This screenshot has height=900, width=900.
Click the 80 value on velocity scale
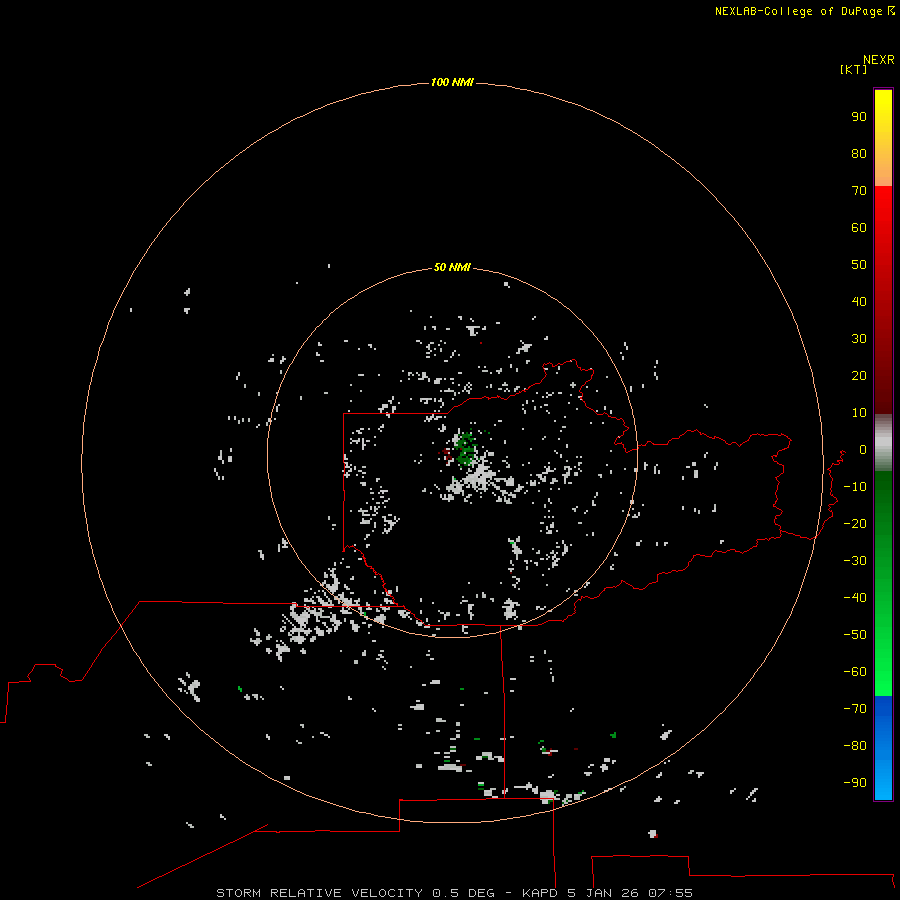click(859, 154)
